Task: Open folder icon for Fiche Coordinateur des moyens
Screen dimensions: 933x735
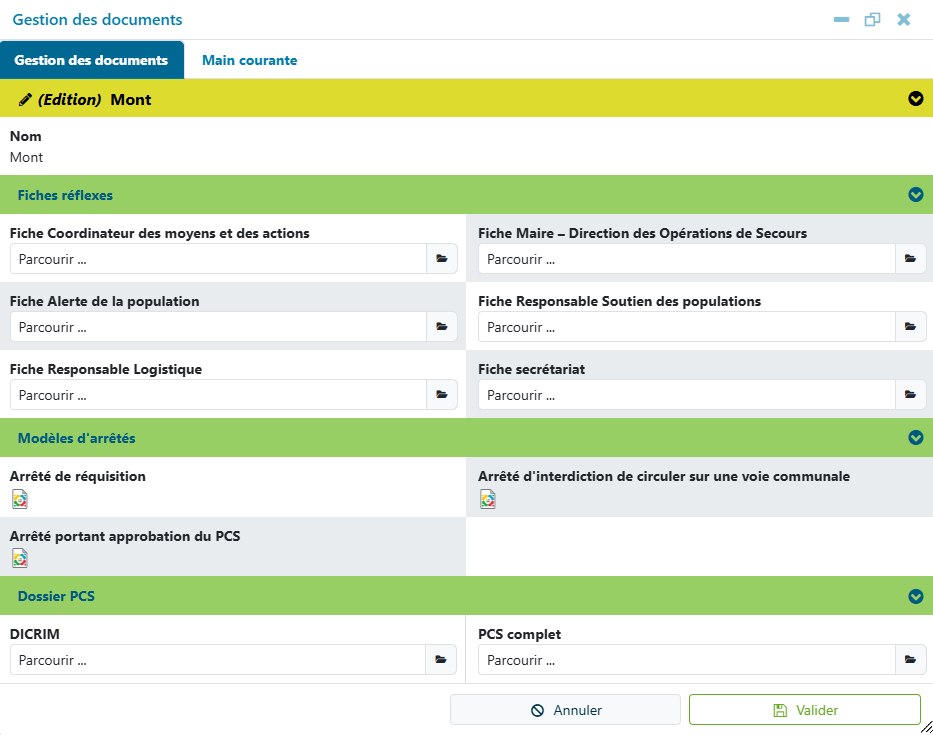Action: 442,259
